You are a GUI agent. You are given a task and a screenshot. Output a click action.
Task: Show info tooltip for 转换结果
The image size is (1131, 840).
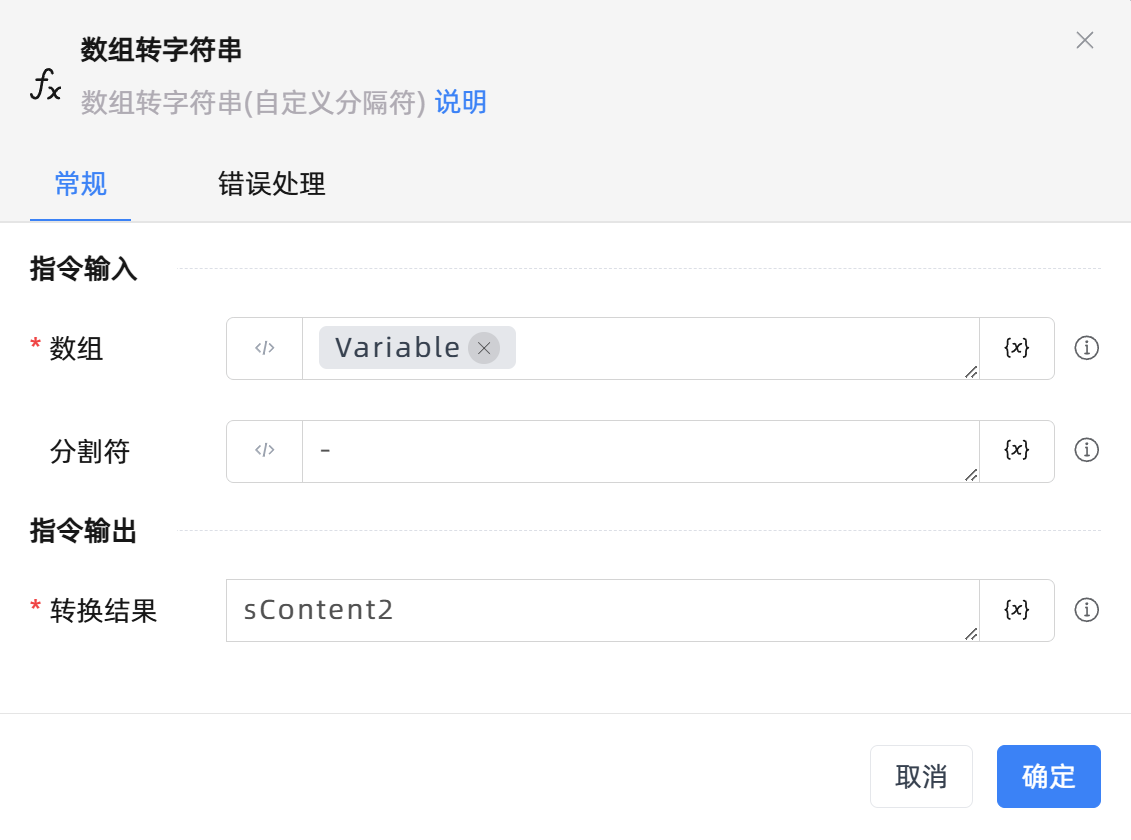click(x=1086, y=610)
